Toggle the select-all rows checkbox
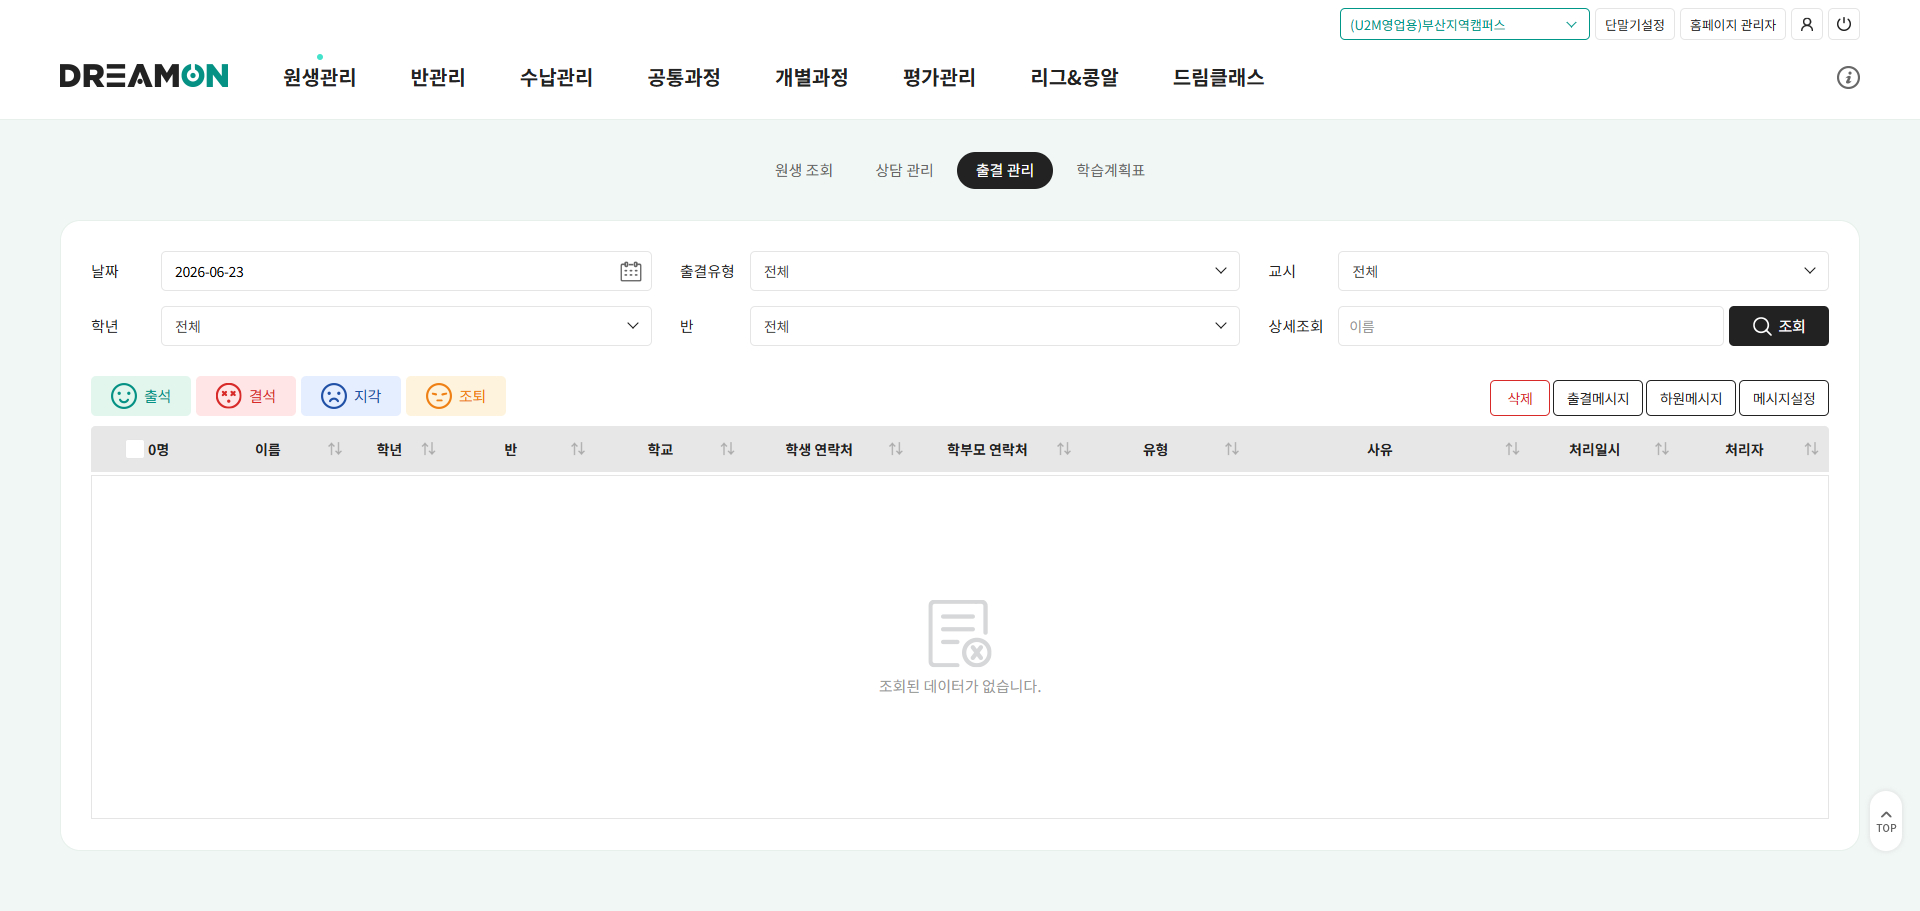This screenshot has width=1920, height=911. click(x=135, y=449)
